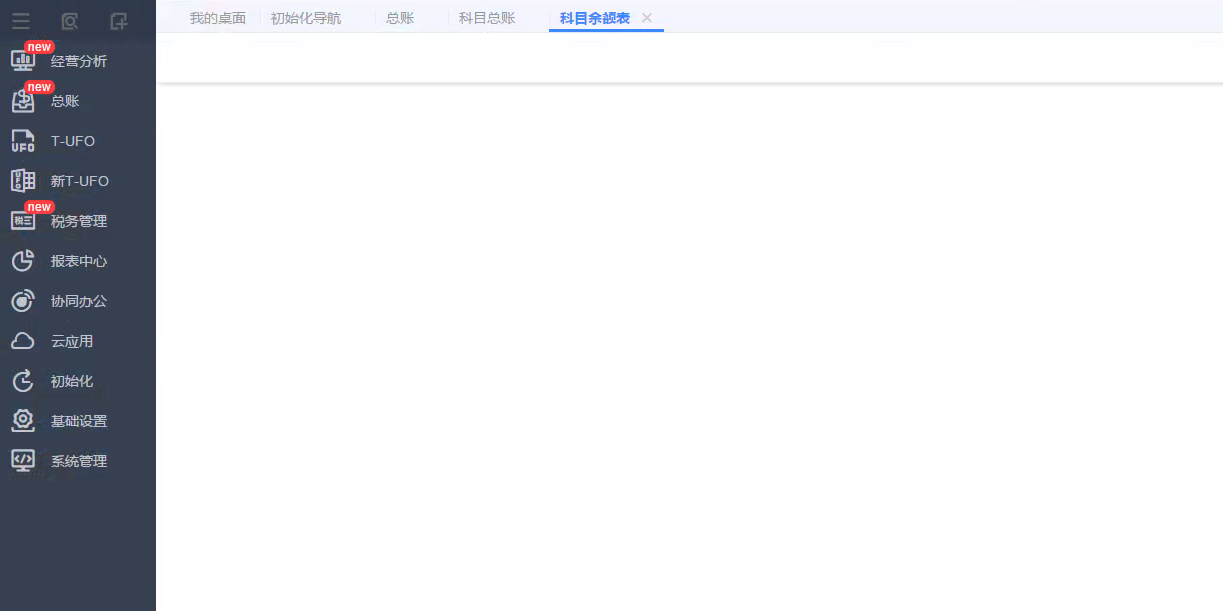The width and height of the screenshot is (1223, 611).
Task: Open the 税务管理 module icon
Action: 23,221
